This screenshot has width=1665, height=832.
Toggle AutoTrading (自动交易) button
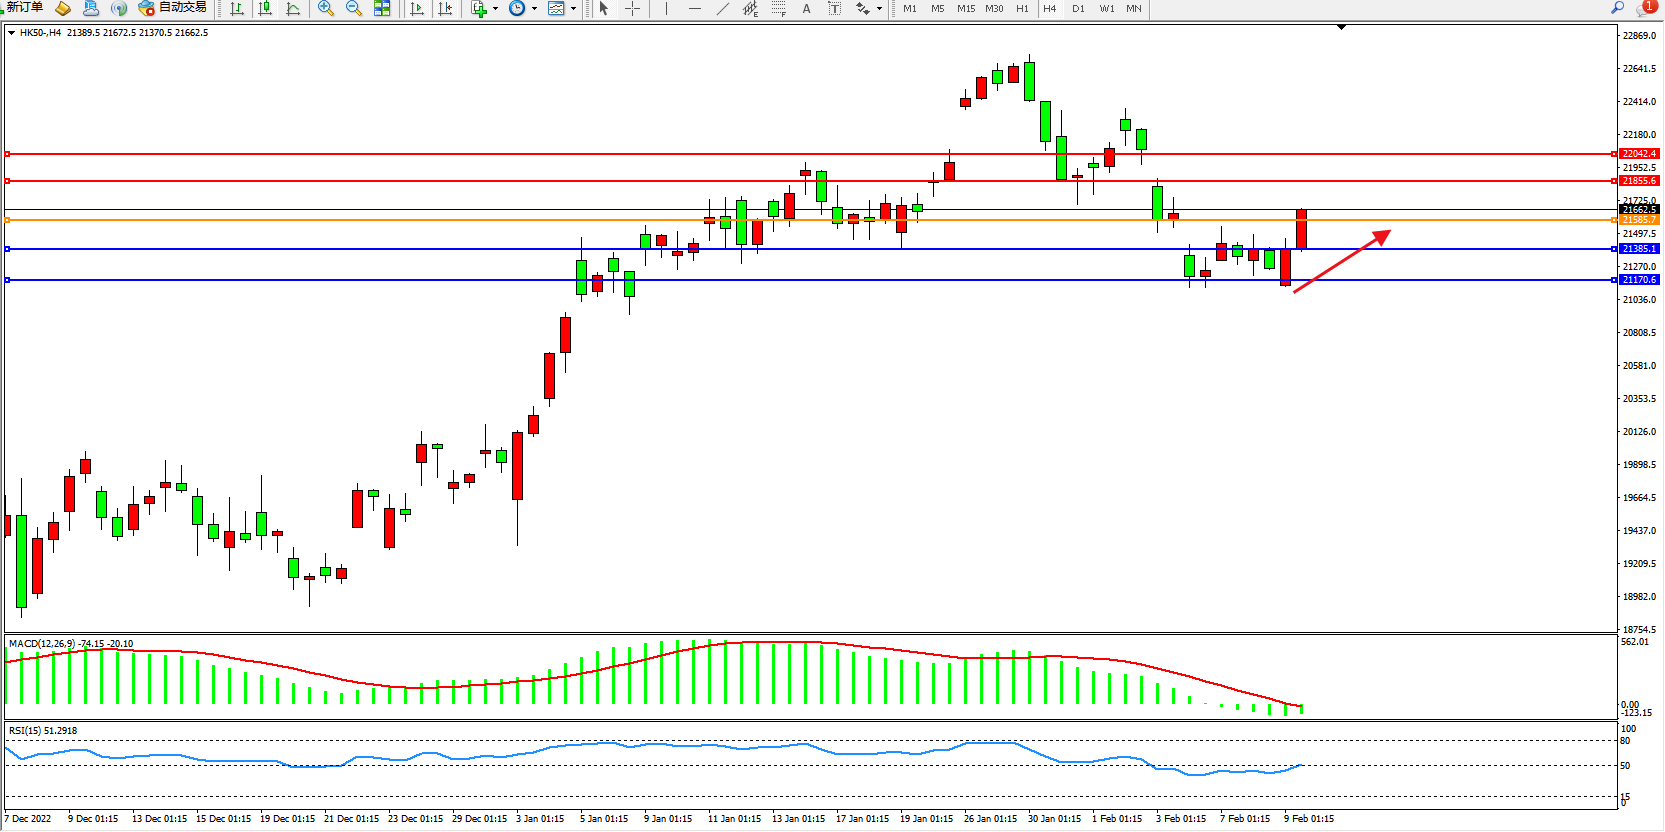coord(172,8)
